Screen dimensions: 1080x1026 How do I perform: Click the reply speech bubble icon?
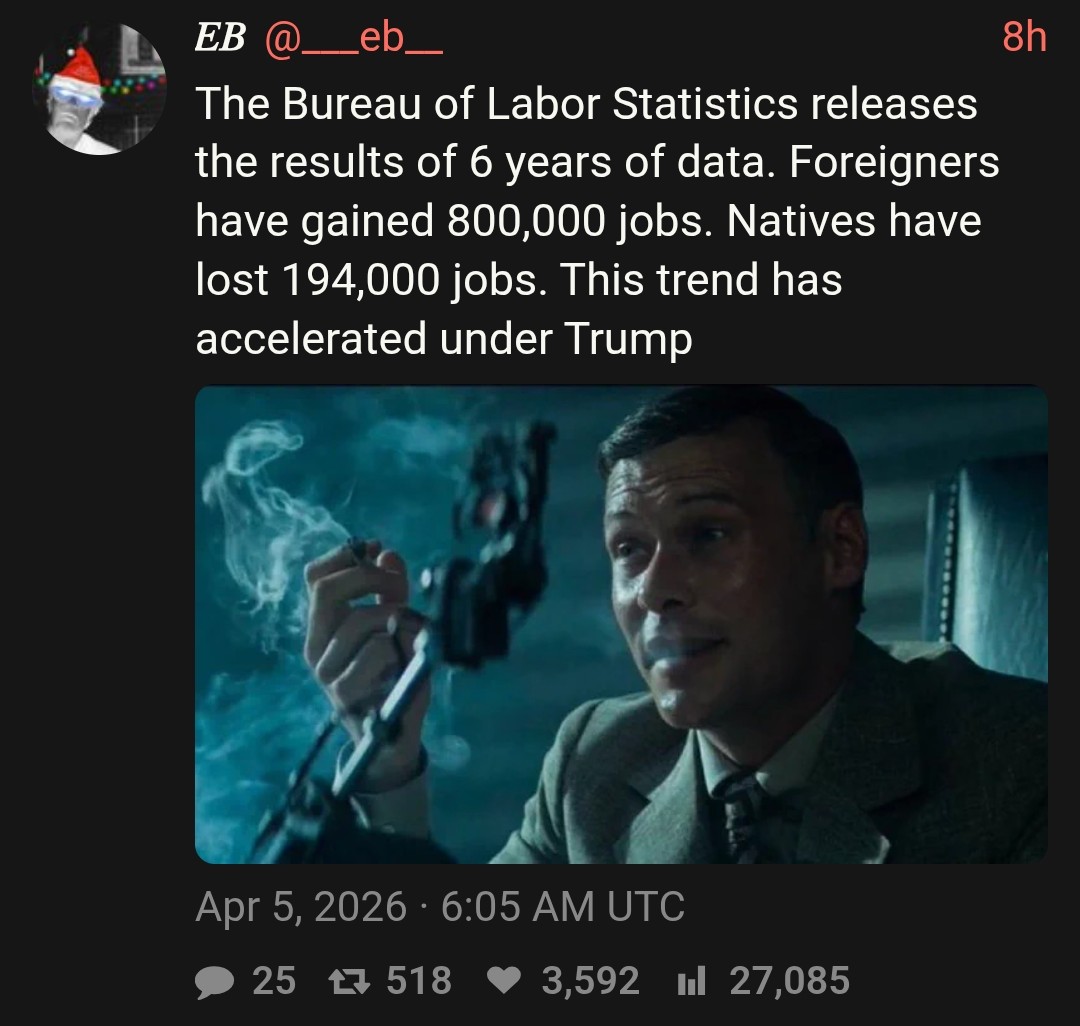[213, 981]
